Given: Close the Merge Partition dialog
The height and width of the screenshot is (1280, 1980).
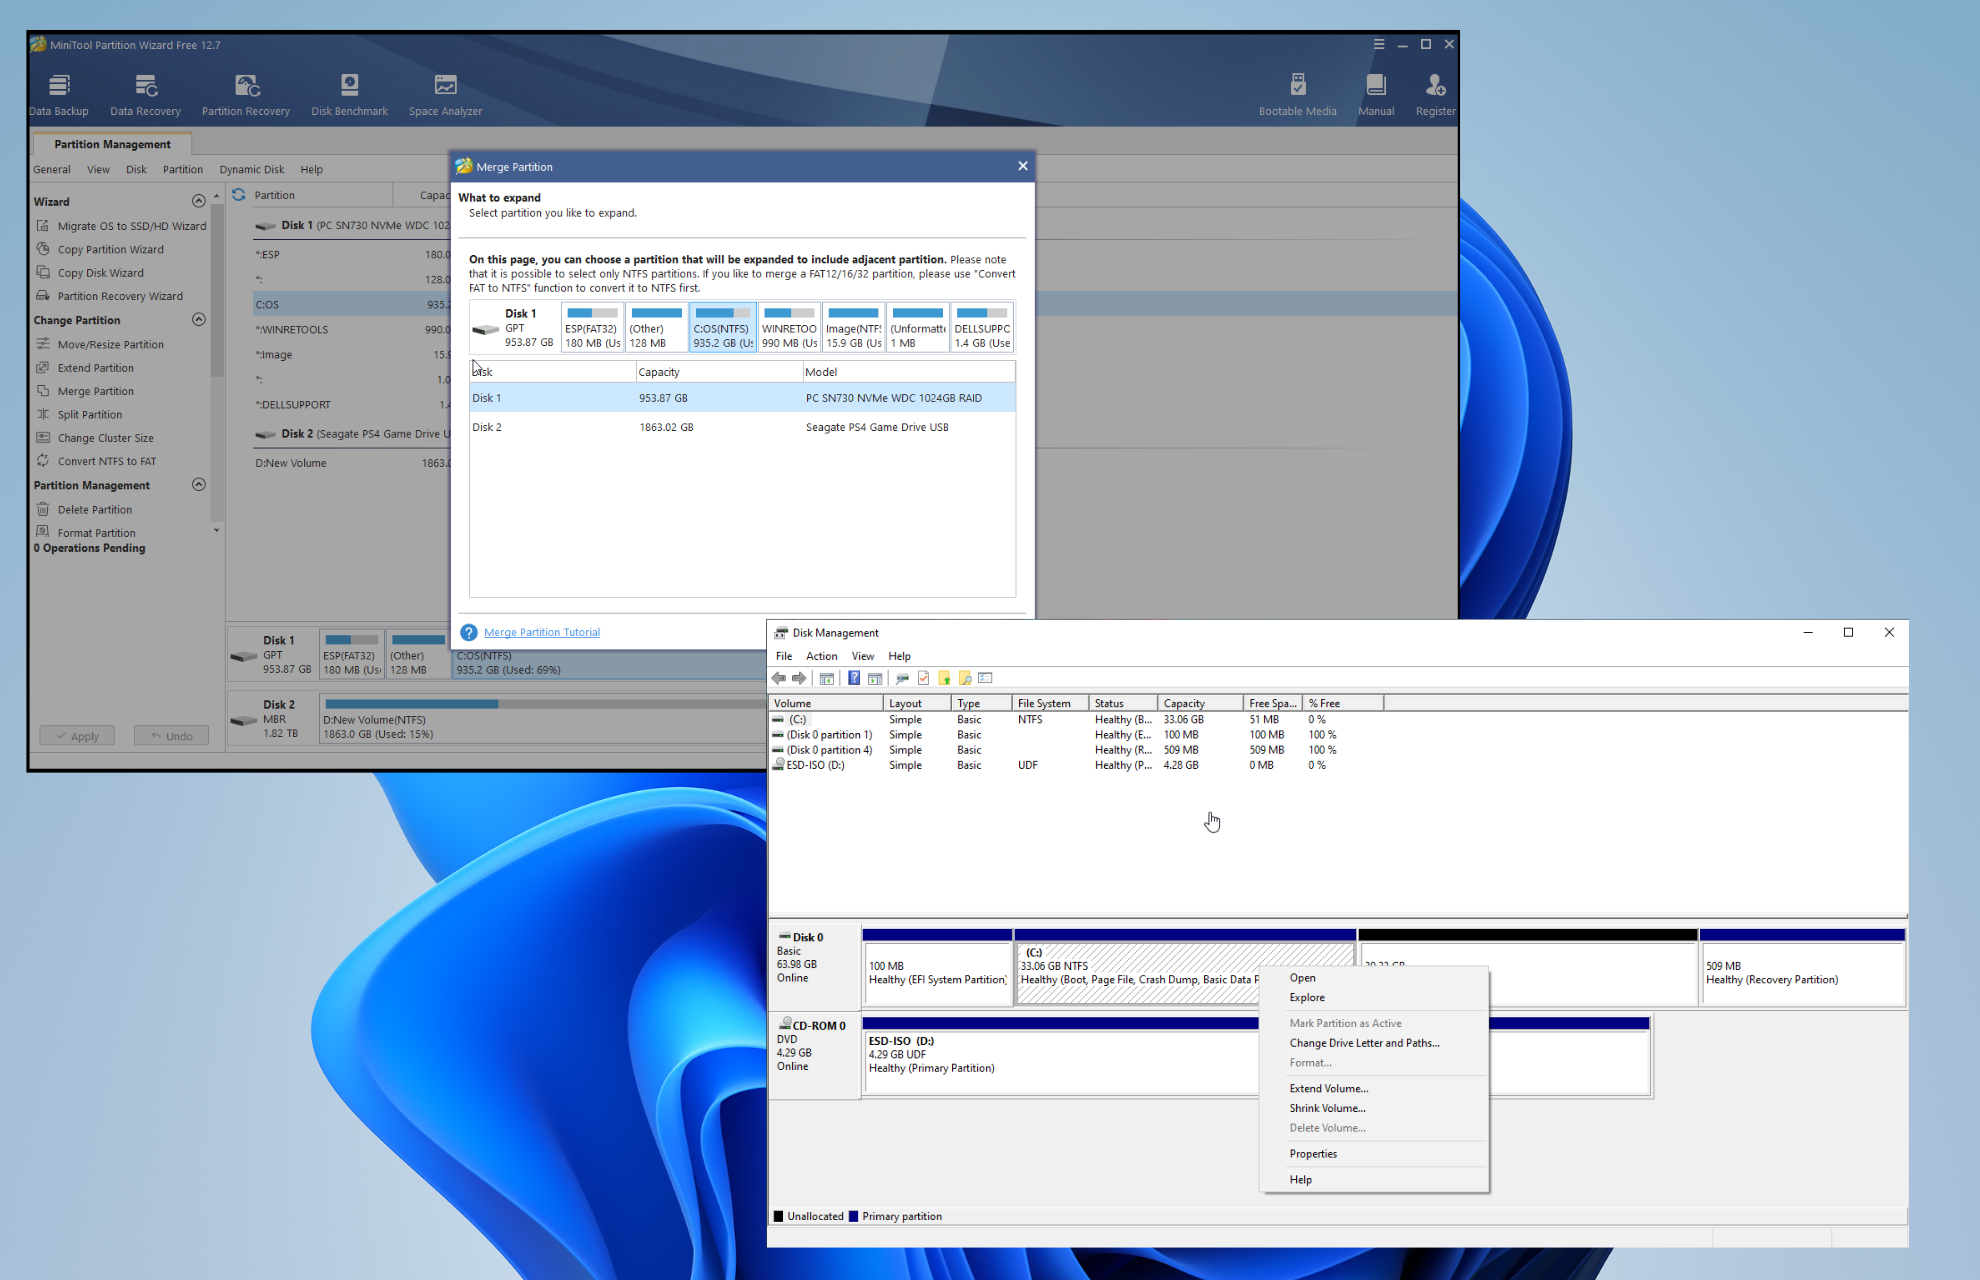Looking at the screenshot, I should (1022, 166).
